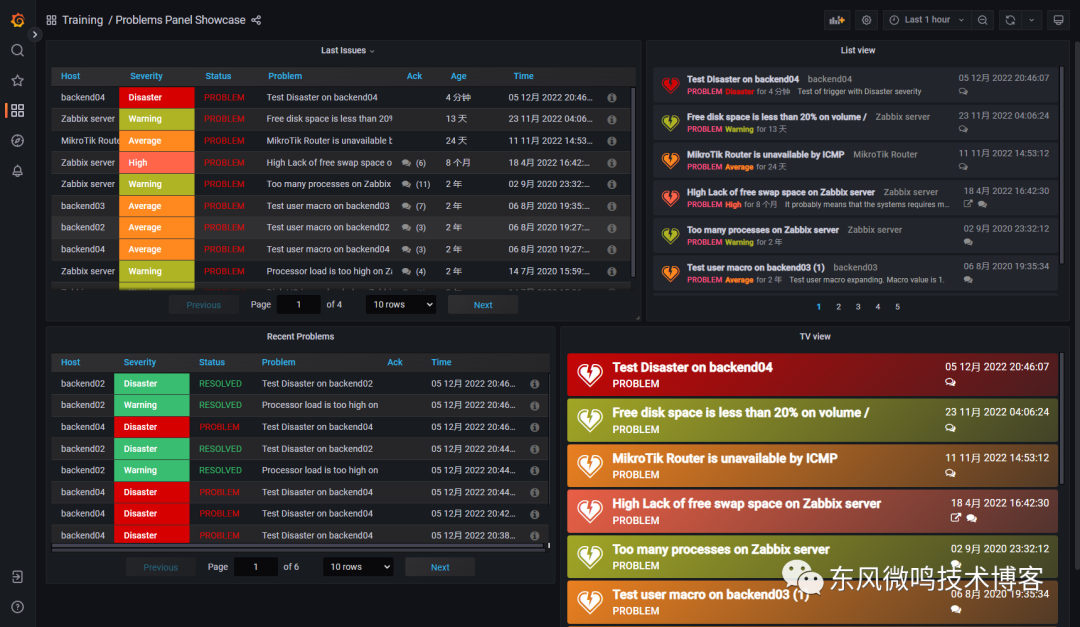Open ack comments (7) for backend03 macro
The image size is (1080, 627).
[x=414, y=206]
